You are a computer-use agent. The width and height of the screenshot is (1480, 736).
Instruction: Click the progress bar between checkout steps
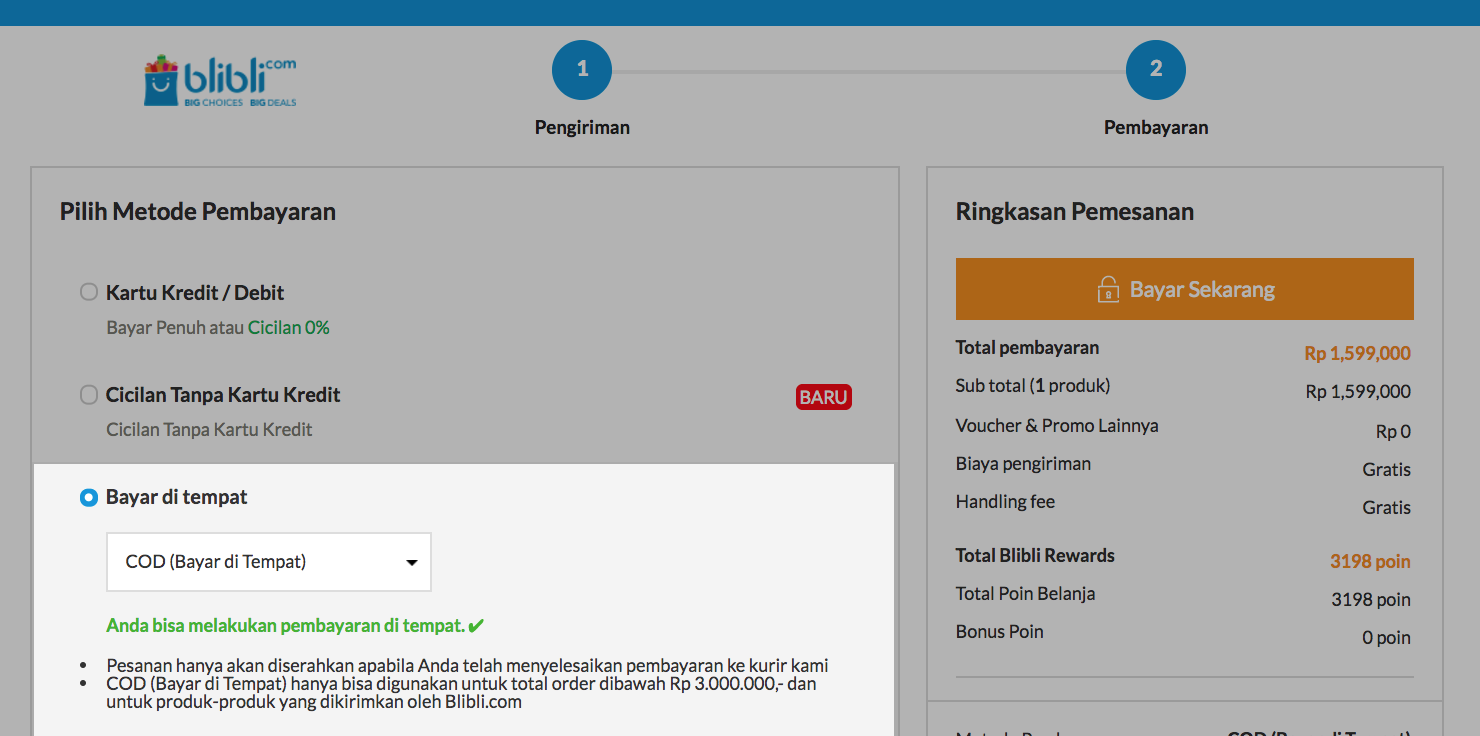click(868, 69)
